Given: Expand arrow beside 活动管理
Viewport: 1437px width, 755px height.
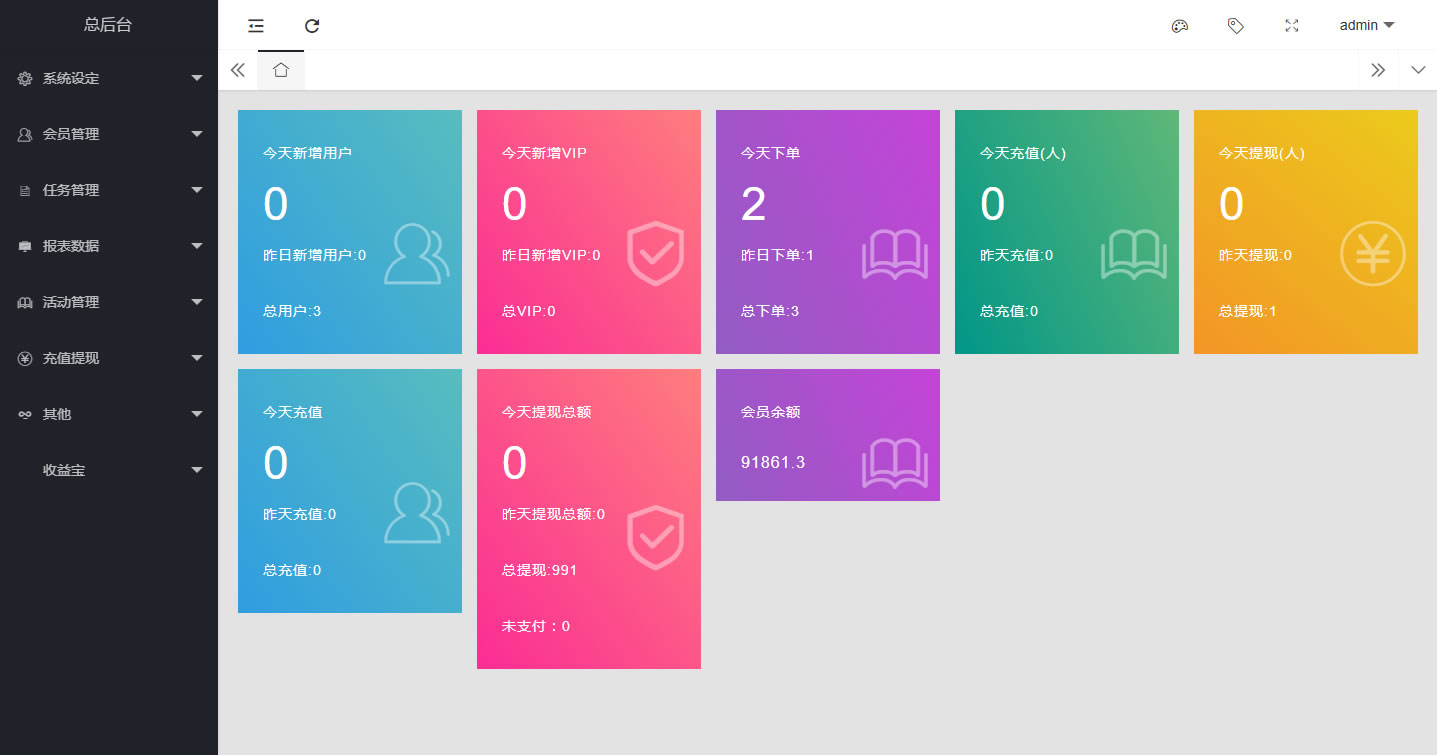Looking at the screenshot, I should 197,302.
